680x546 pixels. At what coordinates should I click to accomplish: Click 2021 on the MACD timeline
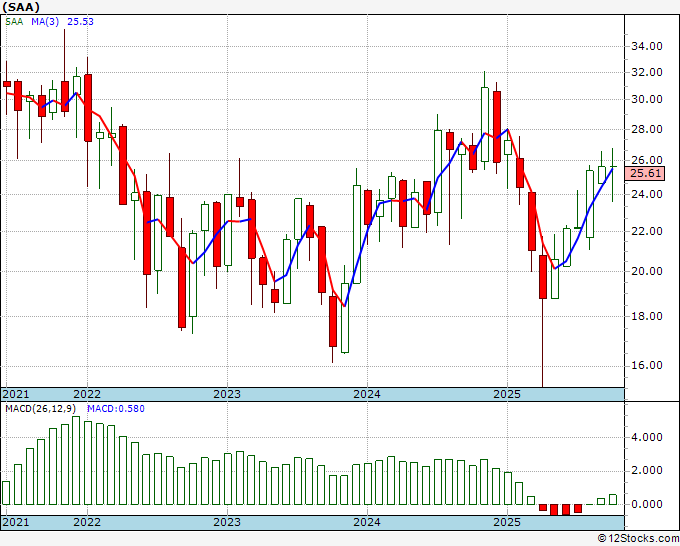coord(16,522)
